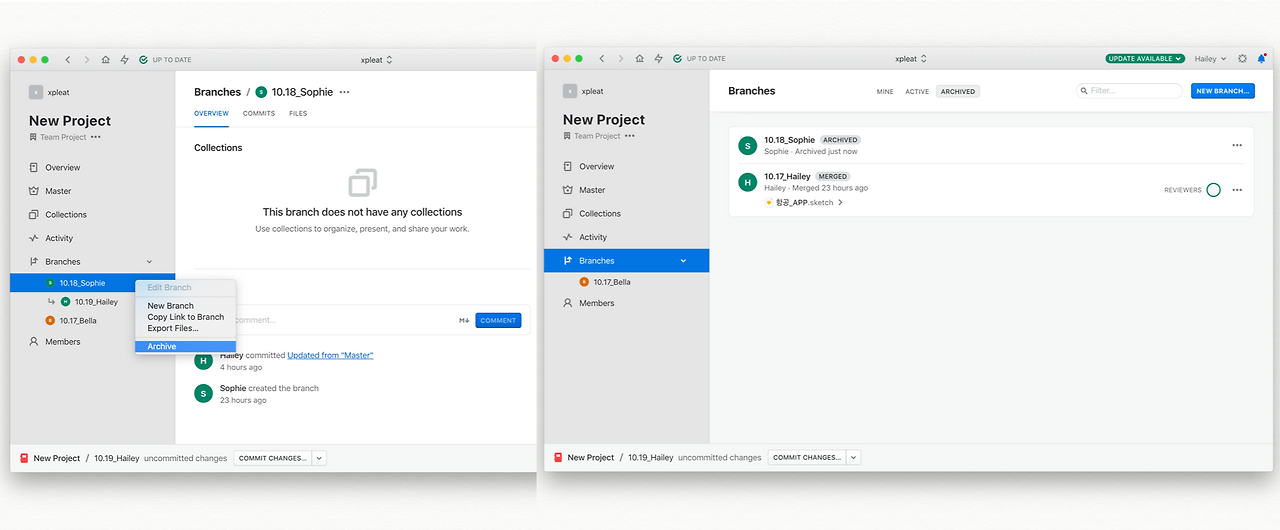Open the ellipsis menu beside the 10.18_Sophie heading
The width and height of the screenshot is (1280, 530).
click(345, 92)
